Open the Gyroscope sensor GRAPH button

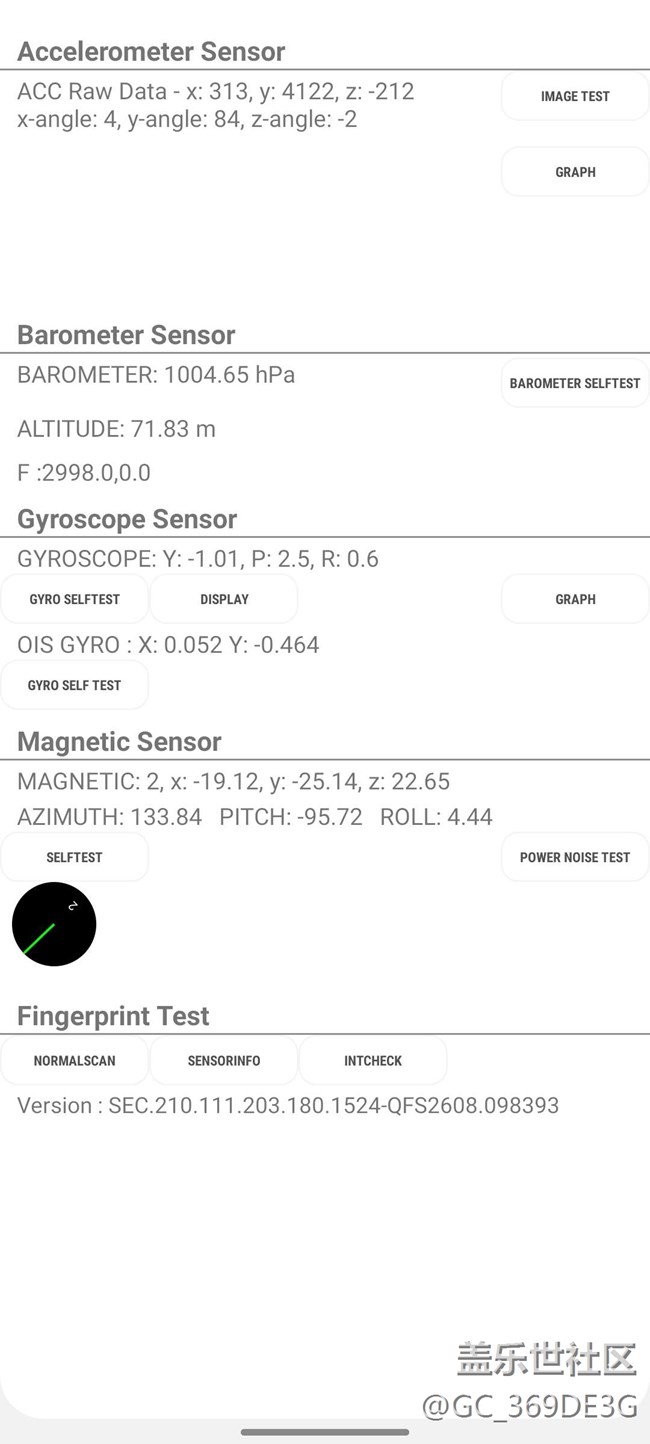click(x=575, y=599)
